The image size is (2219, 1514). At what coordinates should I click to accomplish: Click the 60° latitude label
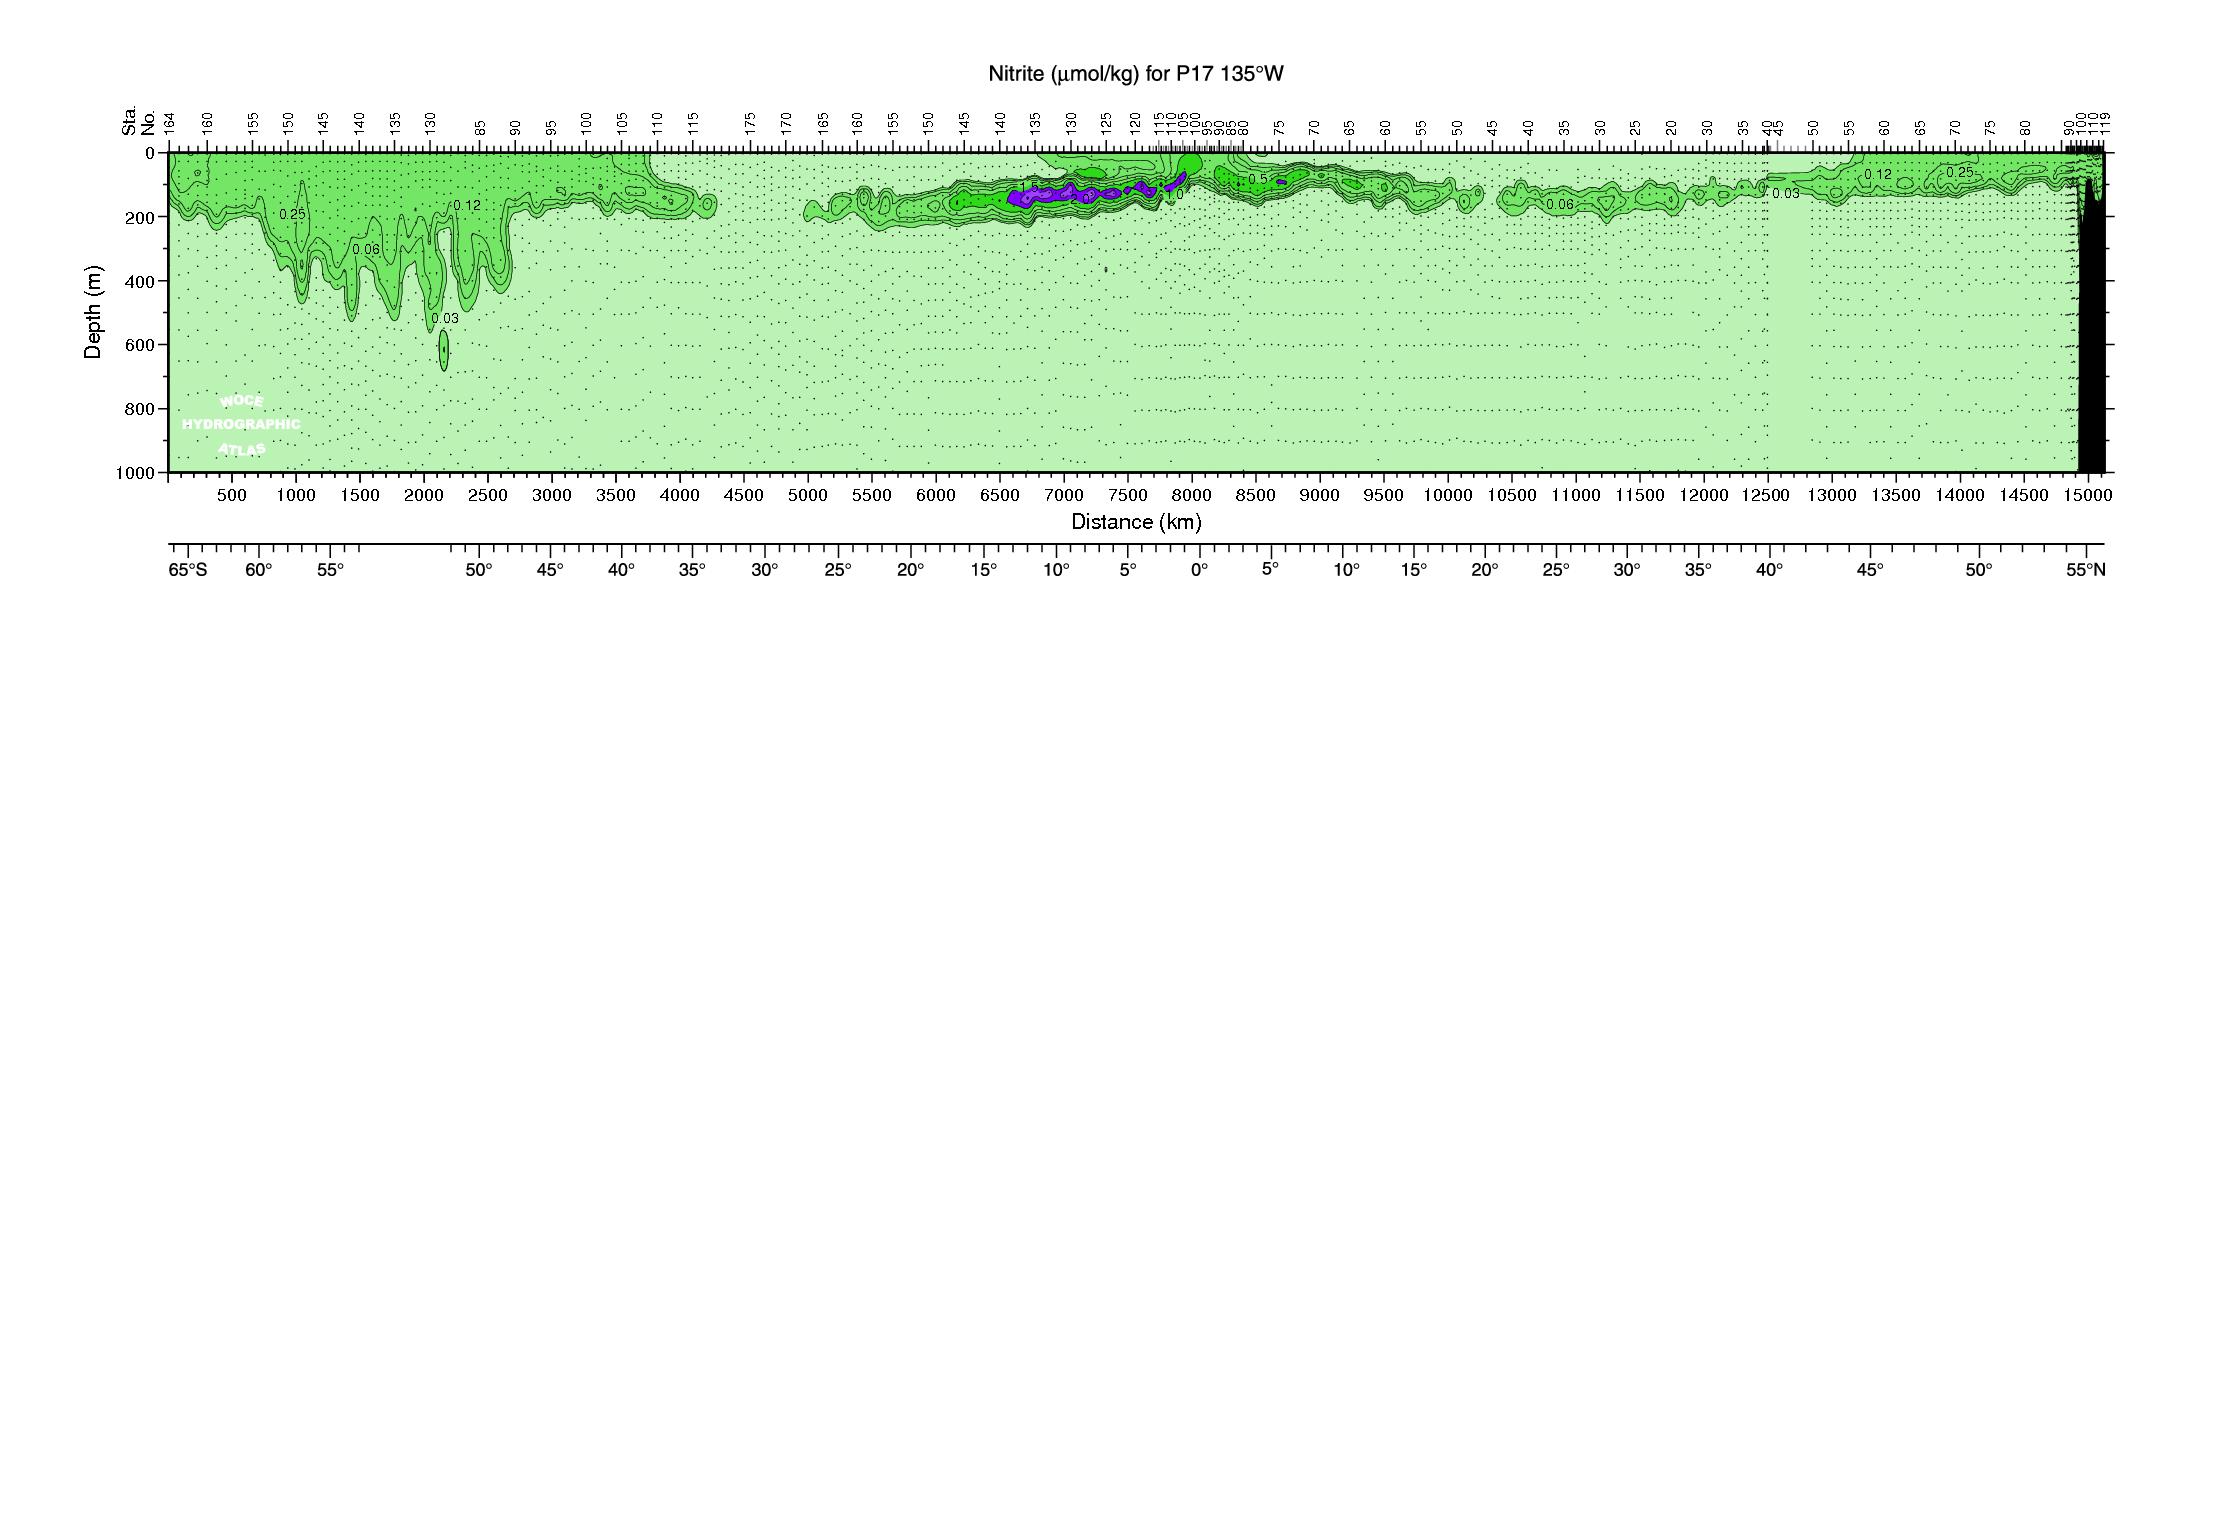pyautogui.click(x=259, y=570)
